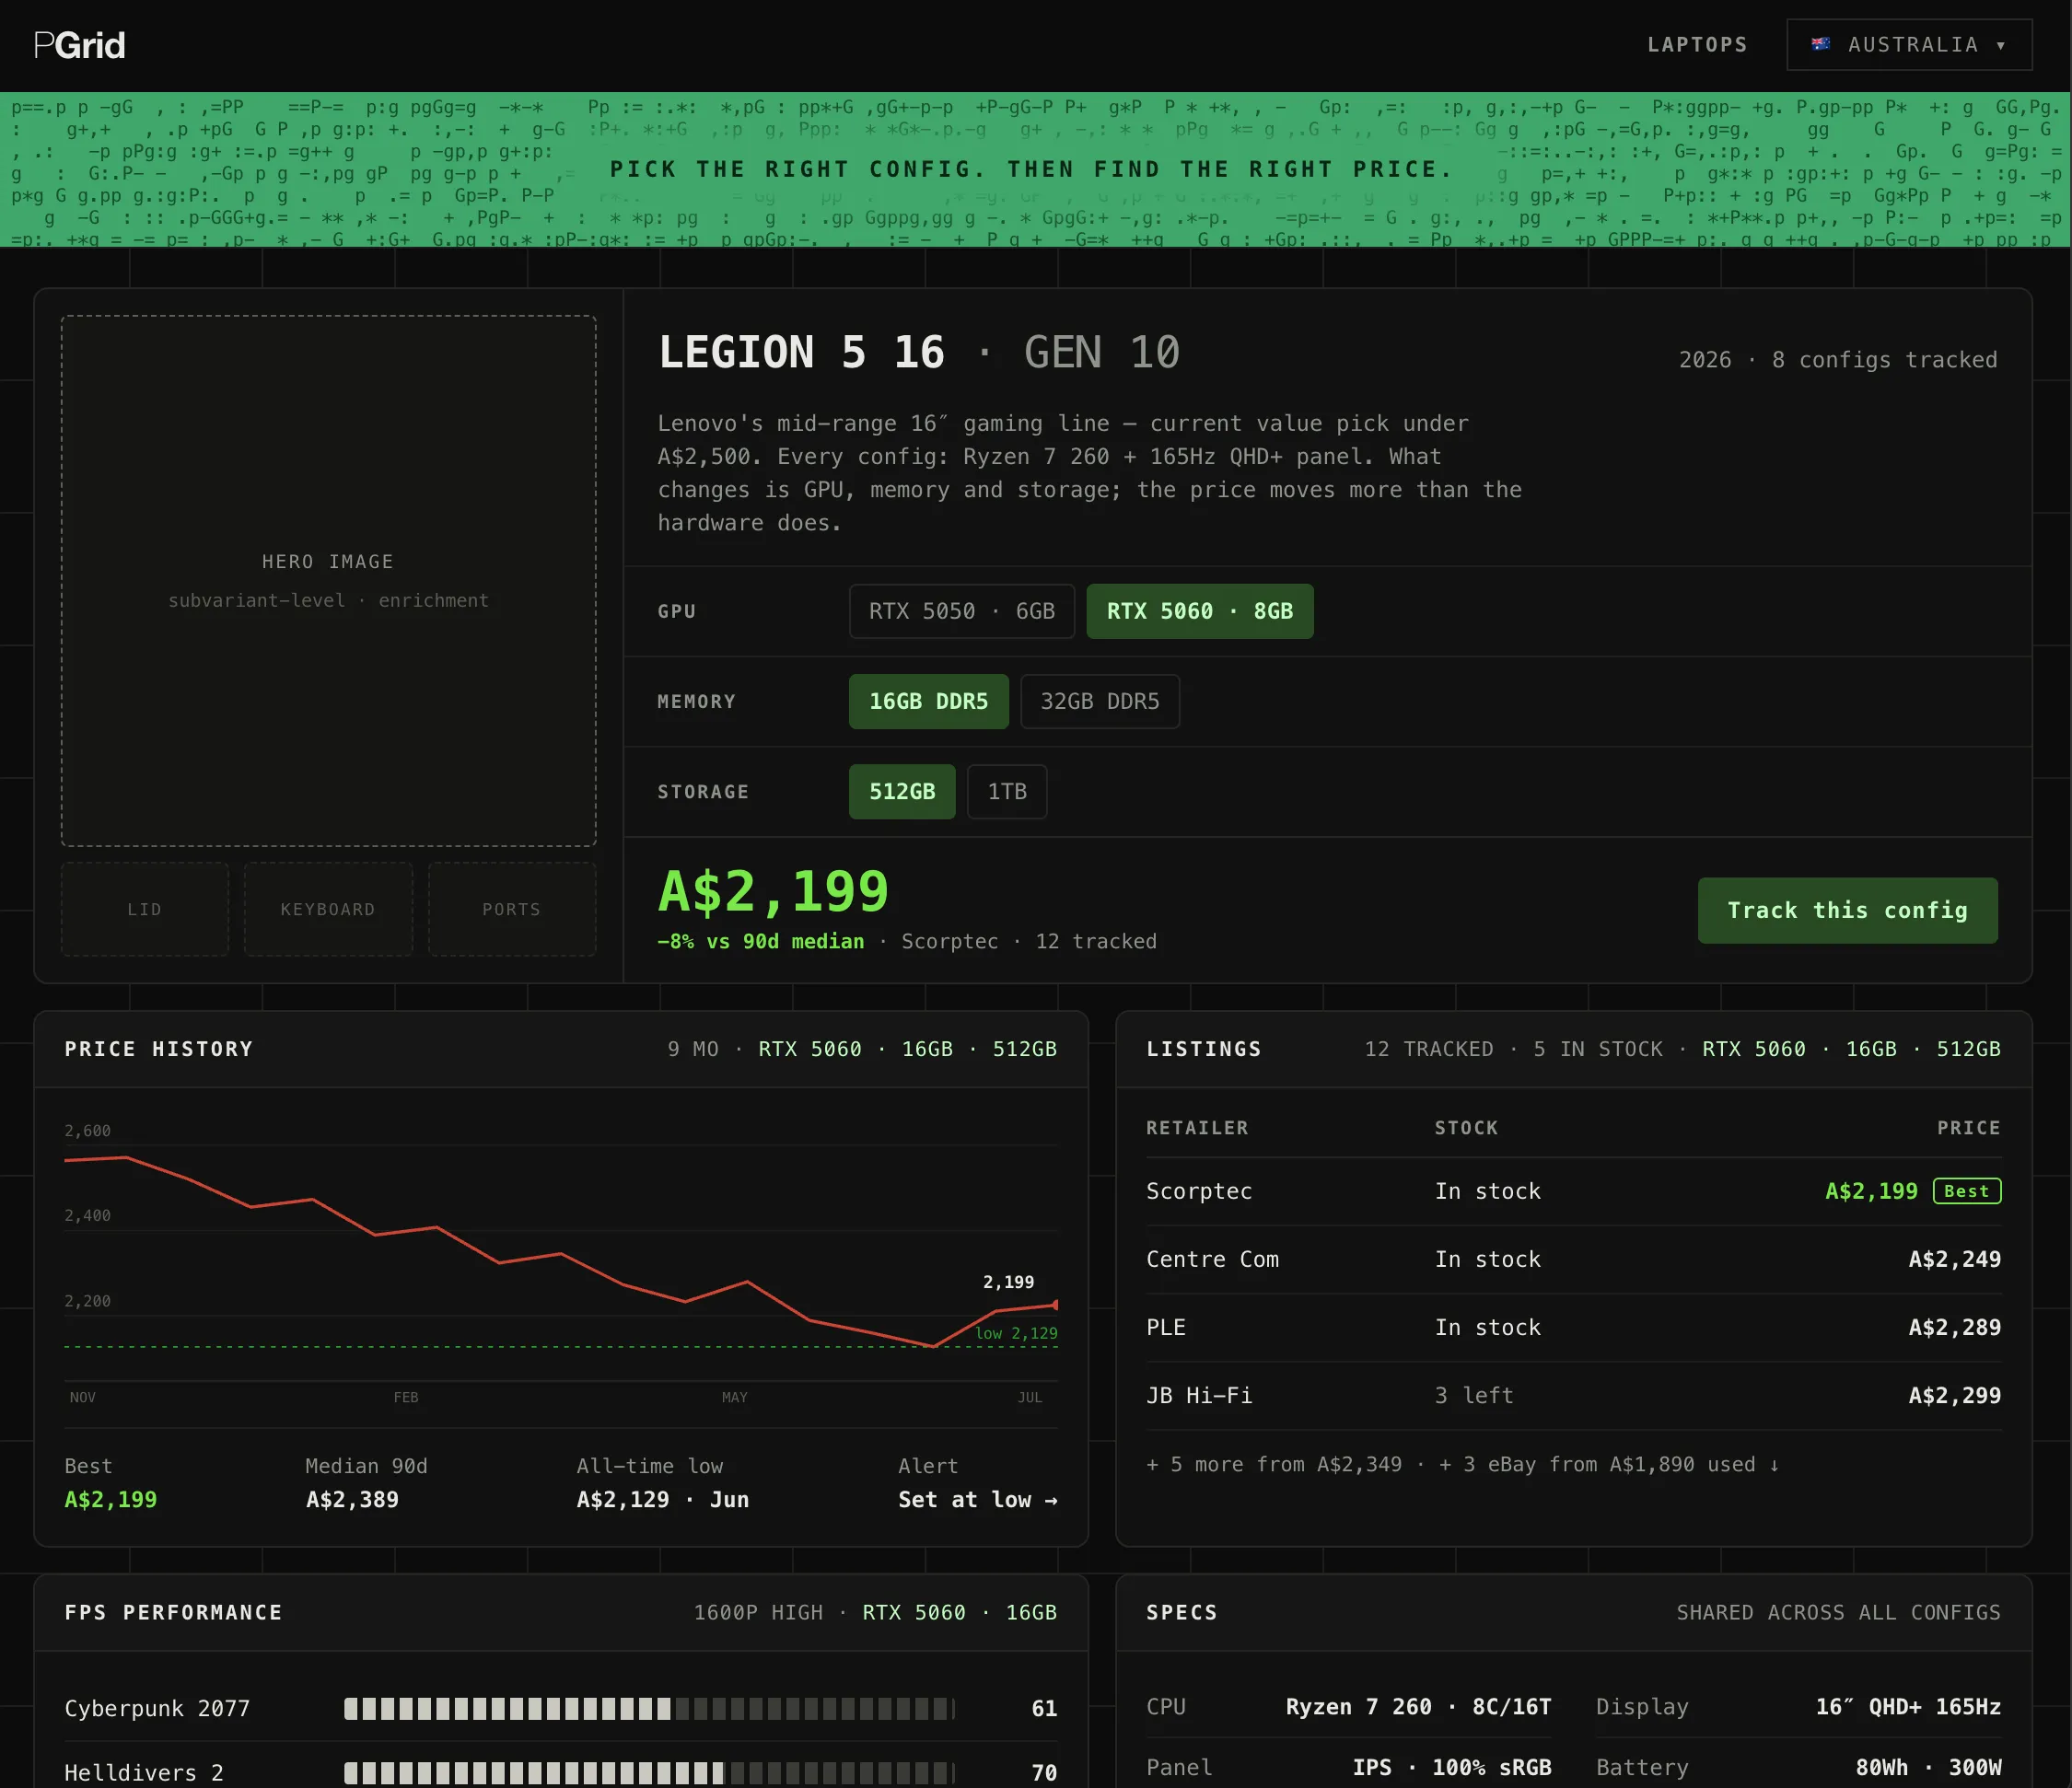Click the Track this config button
Screen dimensions: 2072x1788
pyautogui.click(x=1847, y=910)
